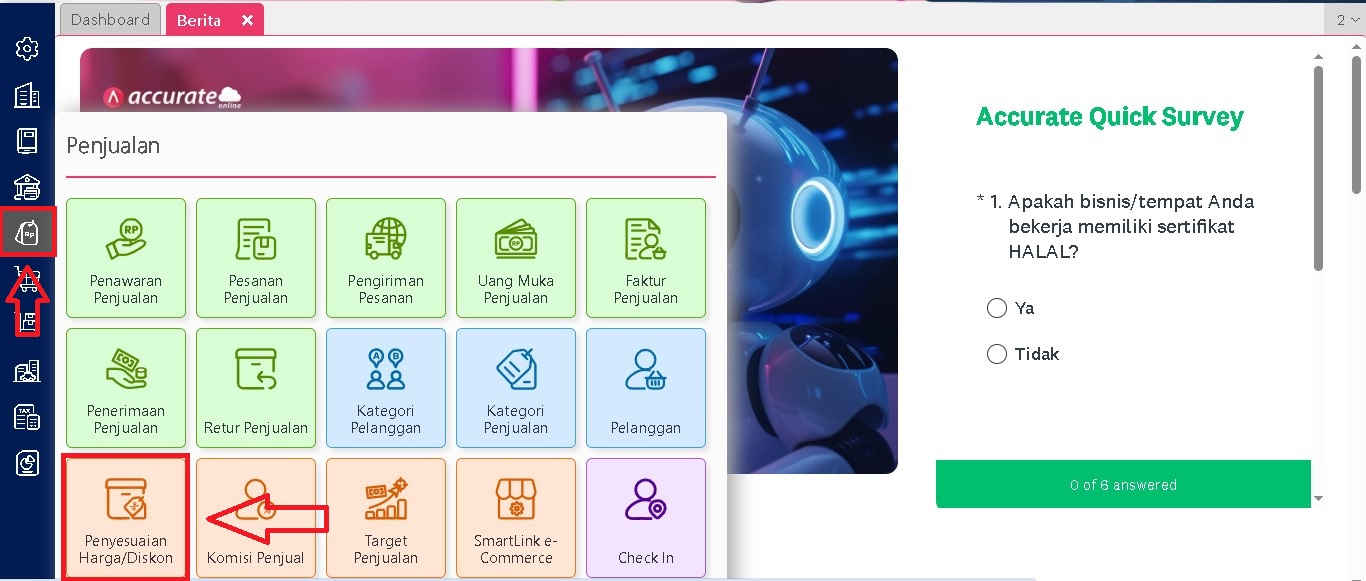
Task: Close the Berita tab
Action: (248, 20)
